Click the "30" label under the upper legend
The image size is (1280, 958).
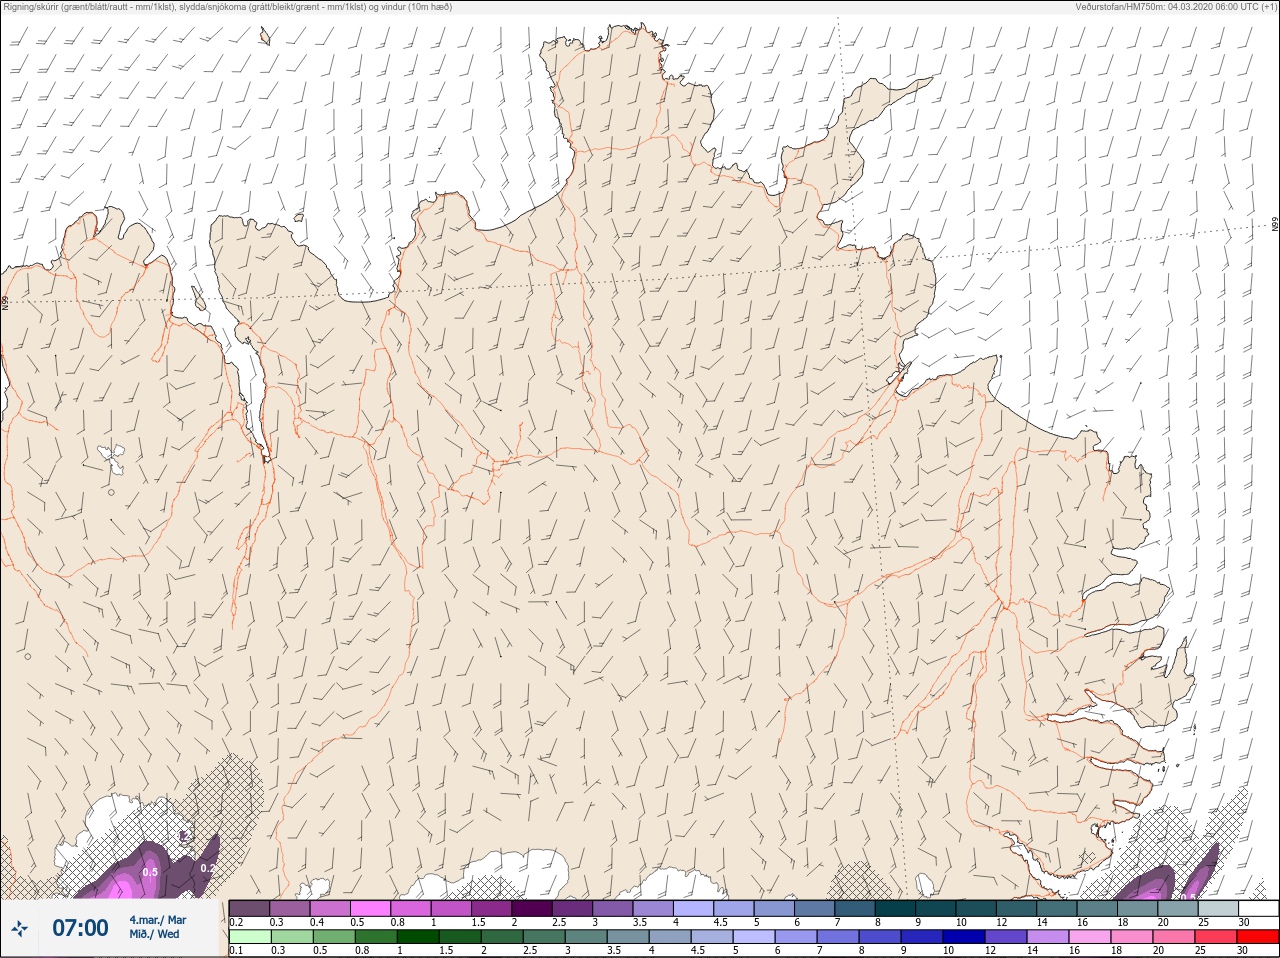1243,922
